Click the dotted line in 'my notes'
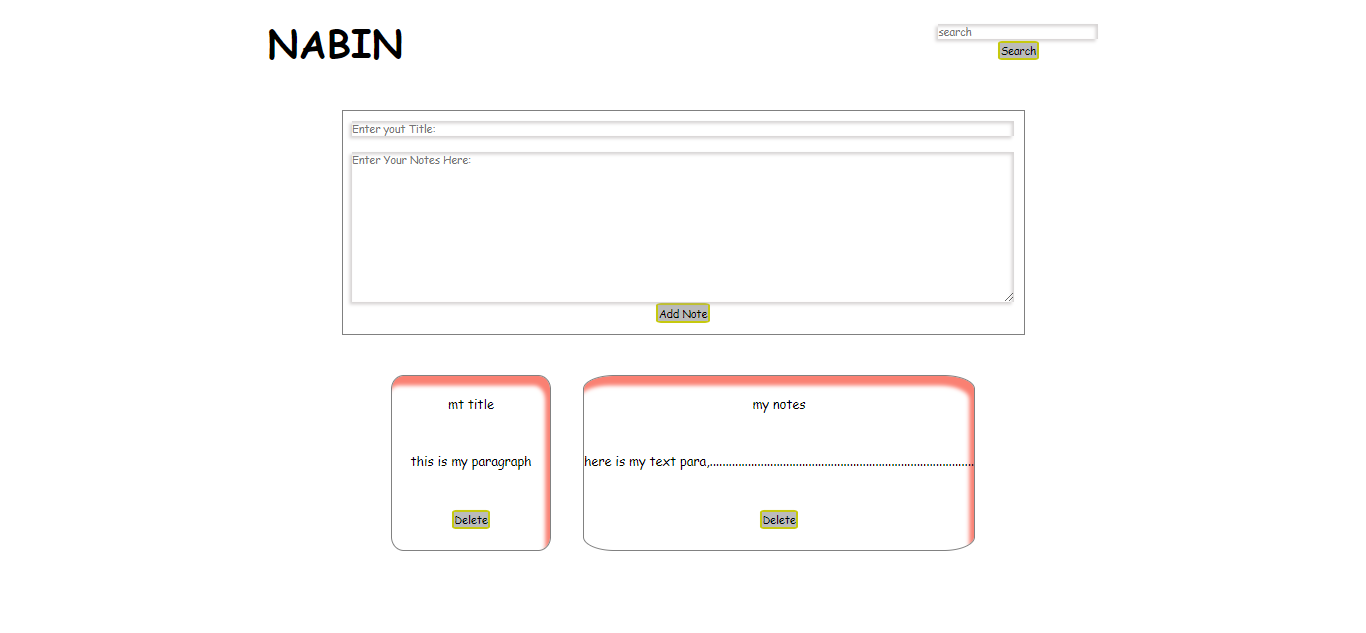Viewport: 1366px width, 633px height. (842, 464)
